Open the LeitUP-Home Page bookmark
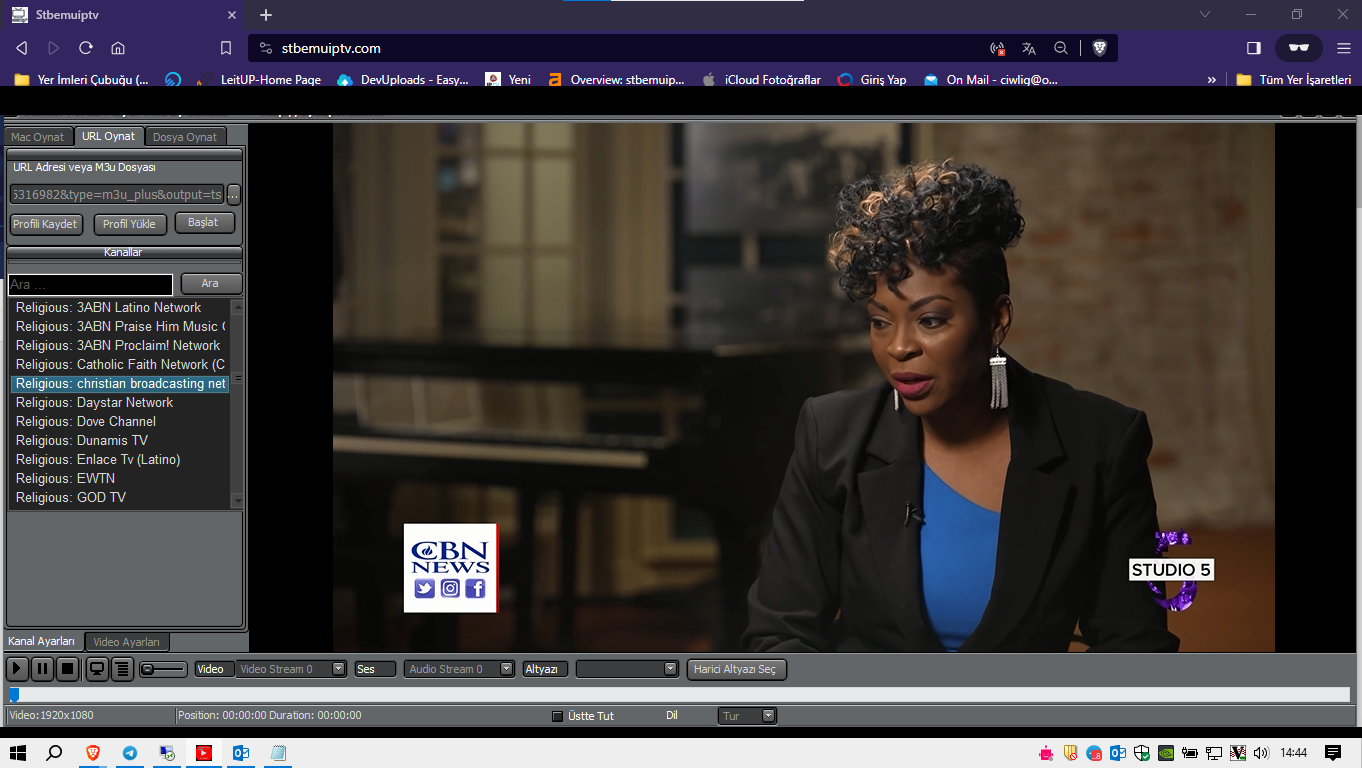This screenshot has width=1362, height=768. pos(257,80)
